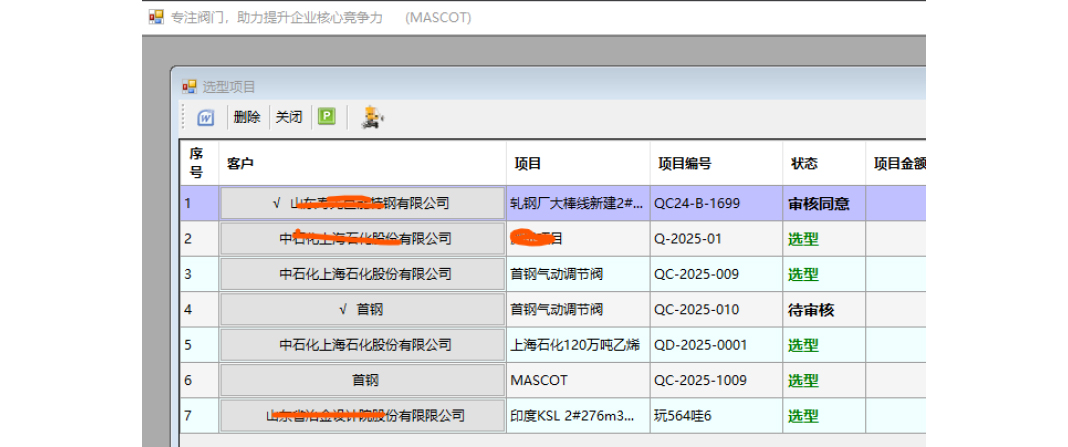The image size is (1068, 447).
Task: Select project number QD-2025-0001
Action: click(x=717, y=345)
